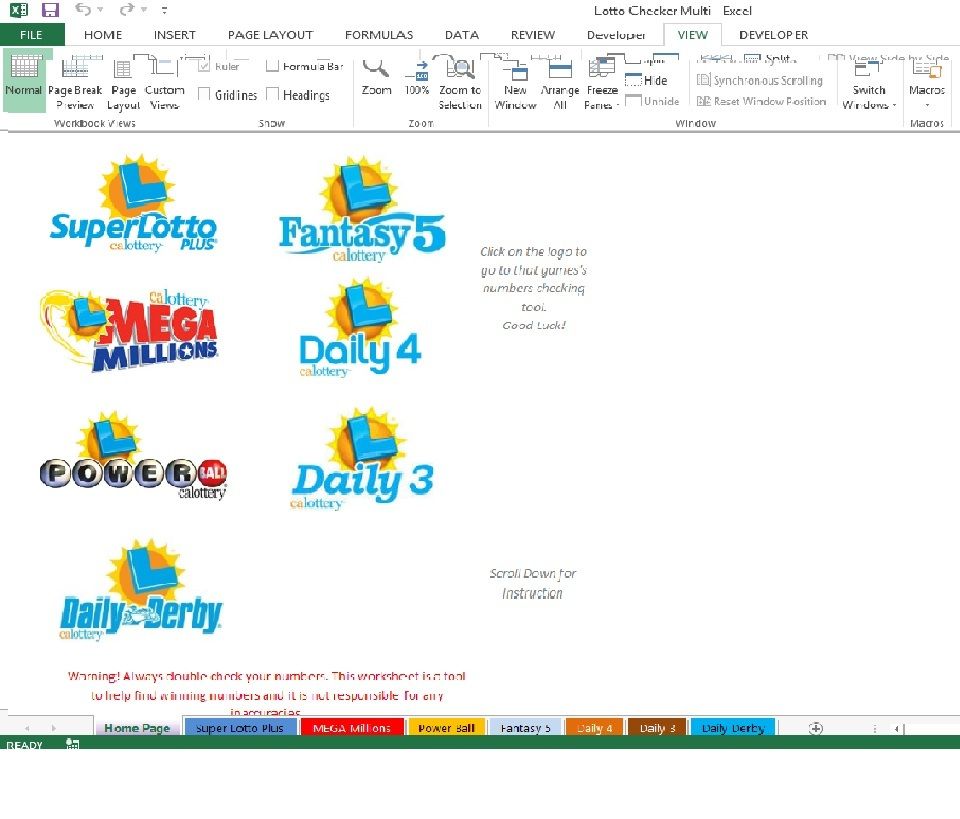The image size is (960, 819).
Task: Click the Mega Millions logo
Action: [x=129, y=331]
